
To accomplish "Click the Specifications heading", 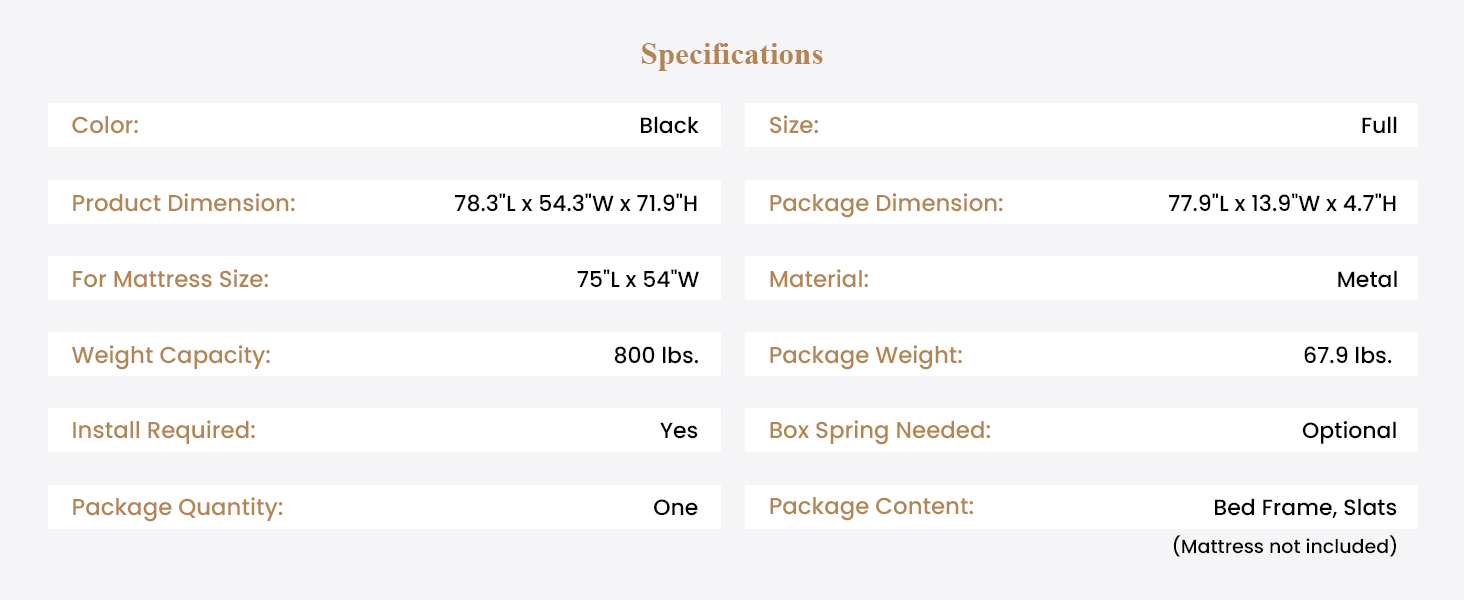I will [x=731, y=54].
